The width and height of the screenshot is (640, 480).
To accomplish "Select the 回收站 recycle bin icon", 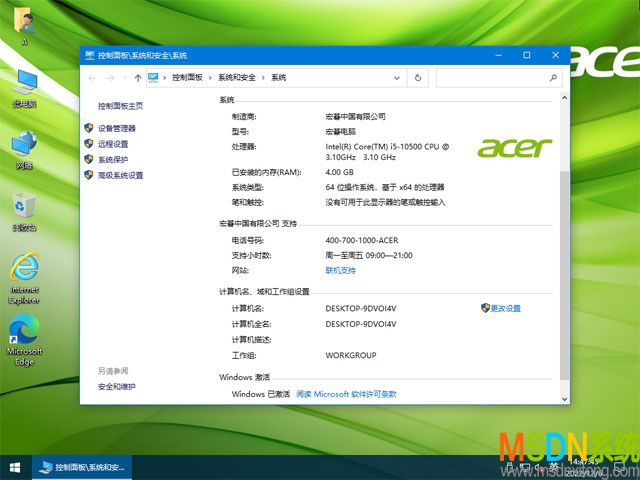I will [24, 211].
